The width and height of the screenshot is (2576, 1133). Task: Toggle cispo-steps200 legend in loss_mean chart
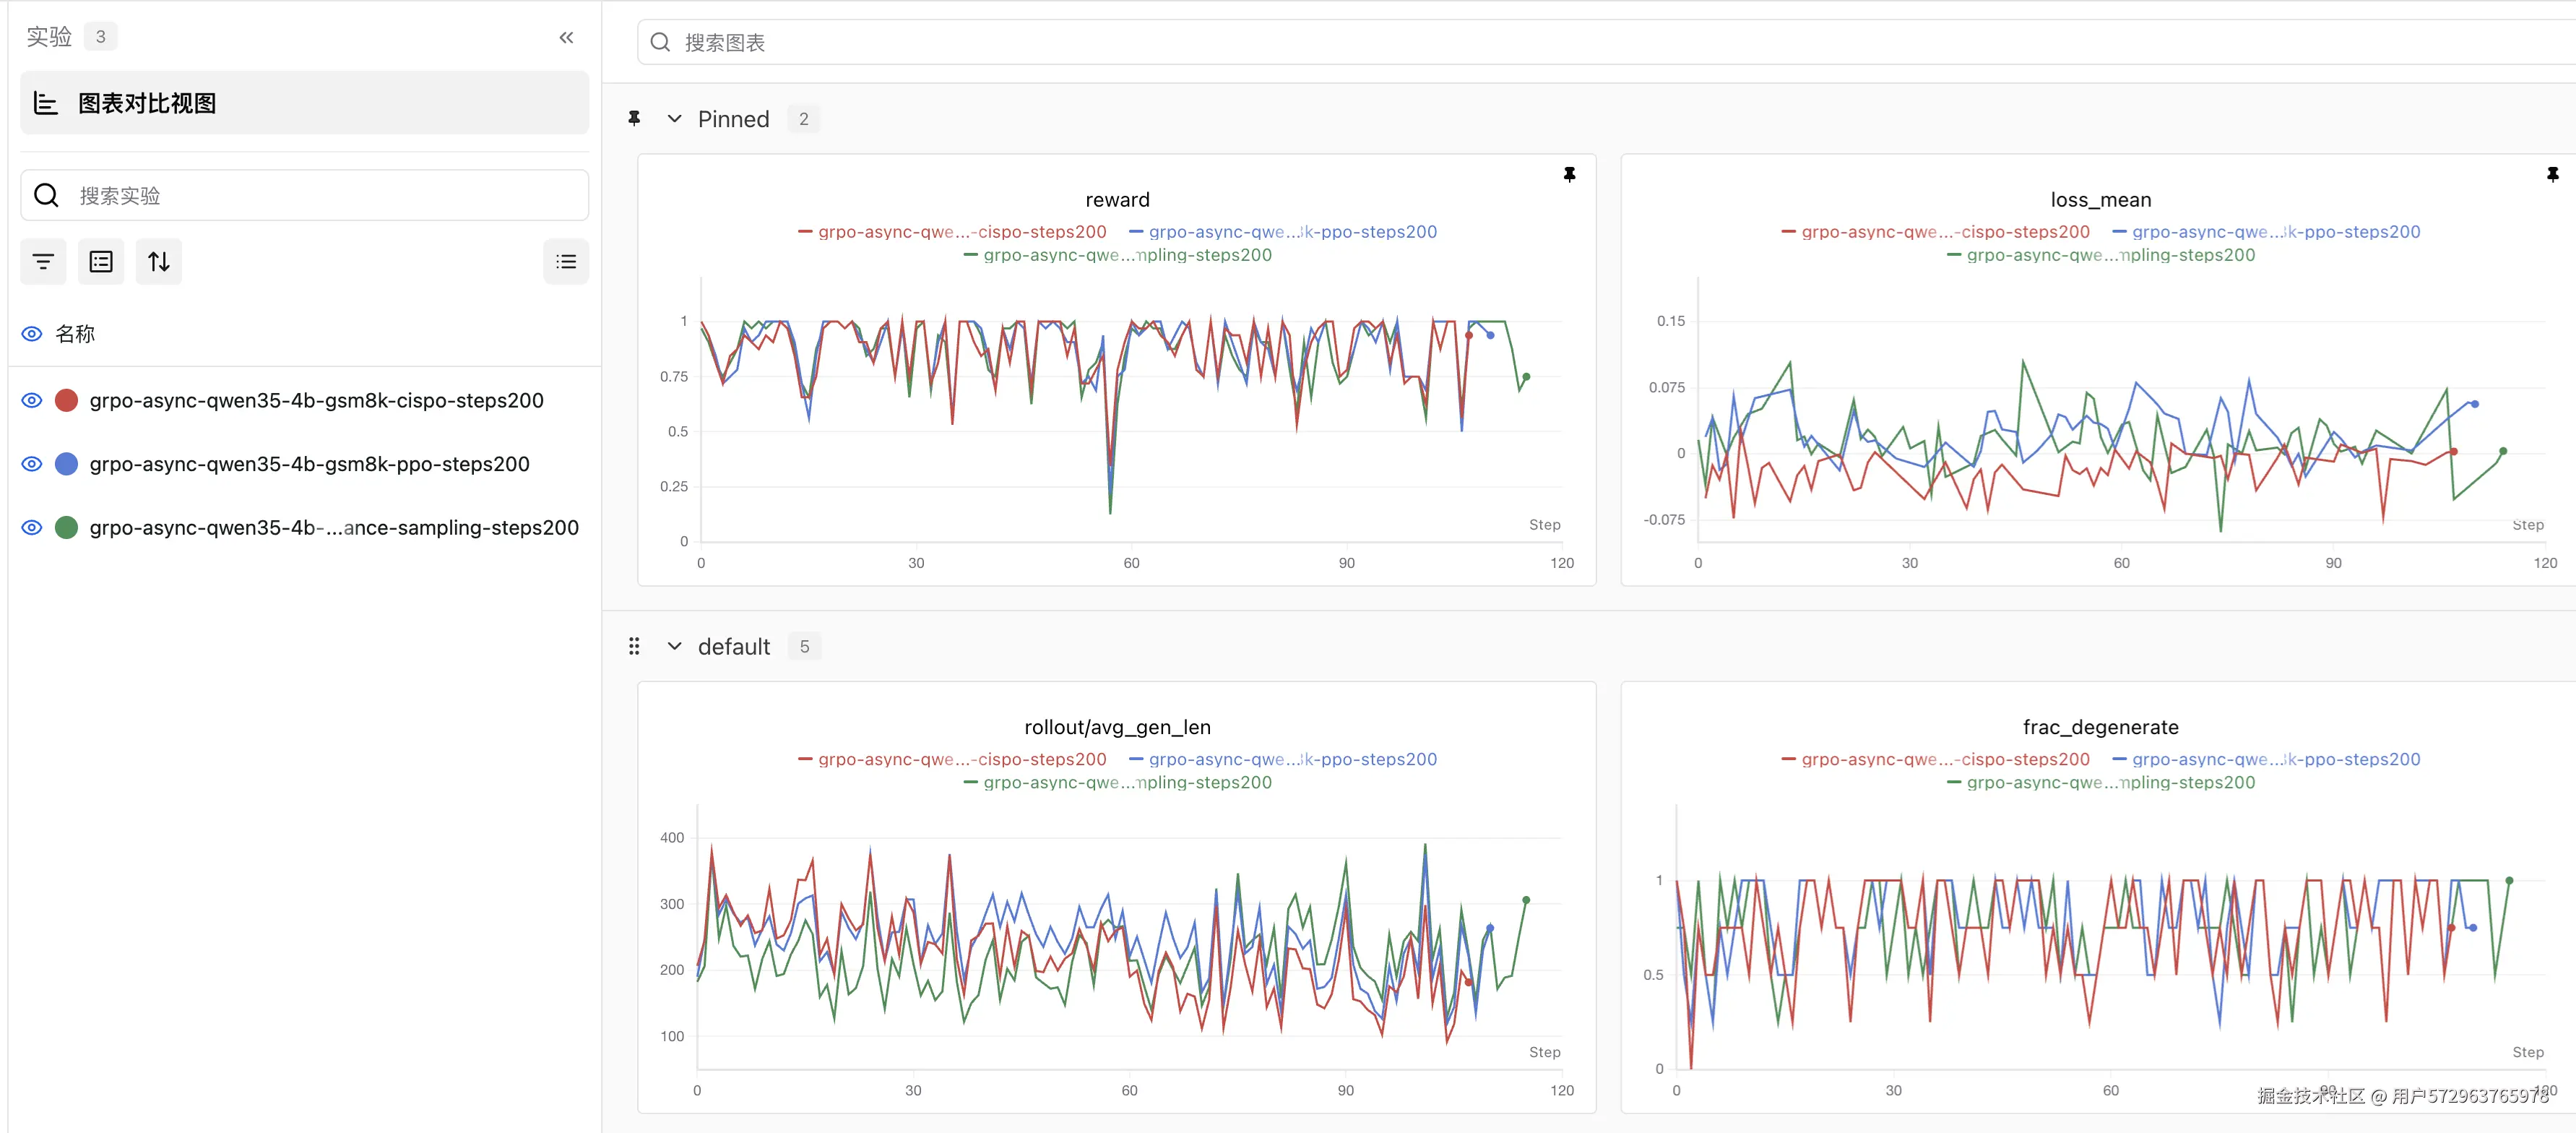(1935, 231)
